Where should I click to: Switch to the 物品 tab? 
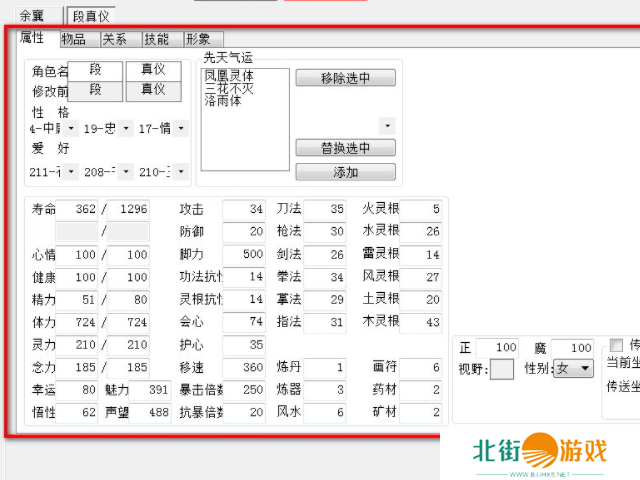pos(73,39)
